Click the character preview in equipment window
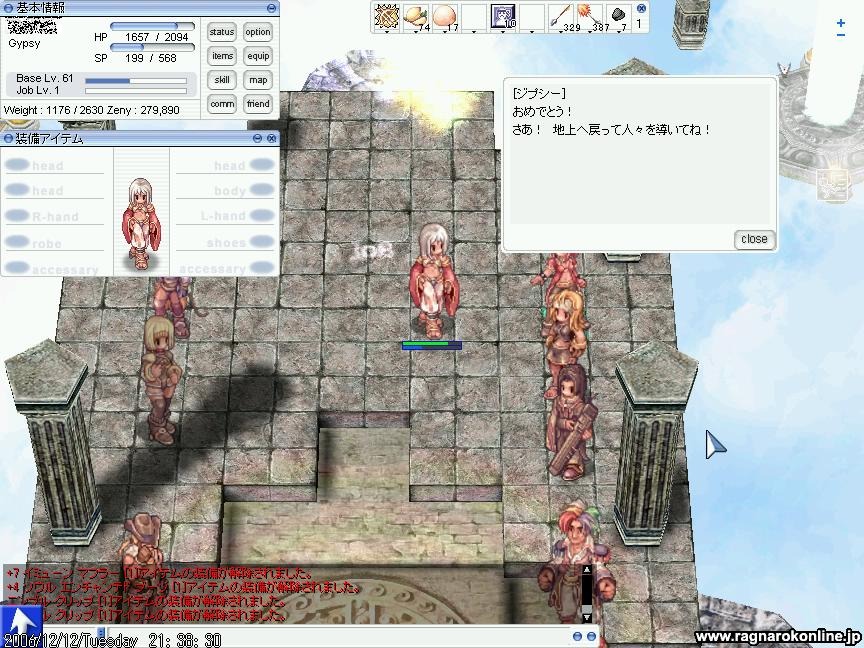 click(x=141, y=223)
